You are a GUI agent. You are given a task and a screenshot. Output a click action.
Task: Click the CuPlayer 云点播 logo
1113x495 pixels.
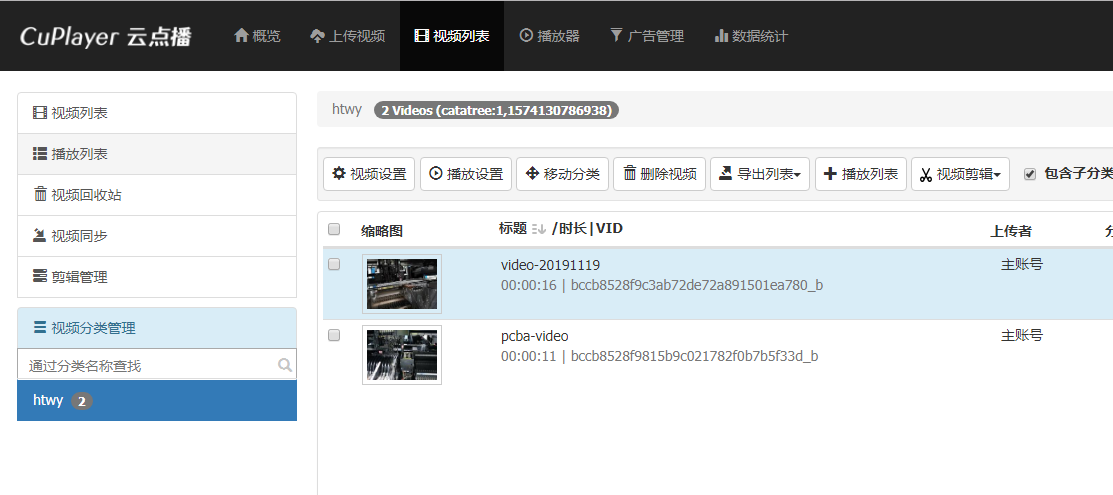click(x=106, y=36)
